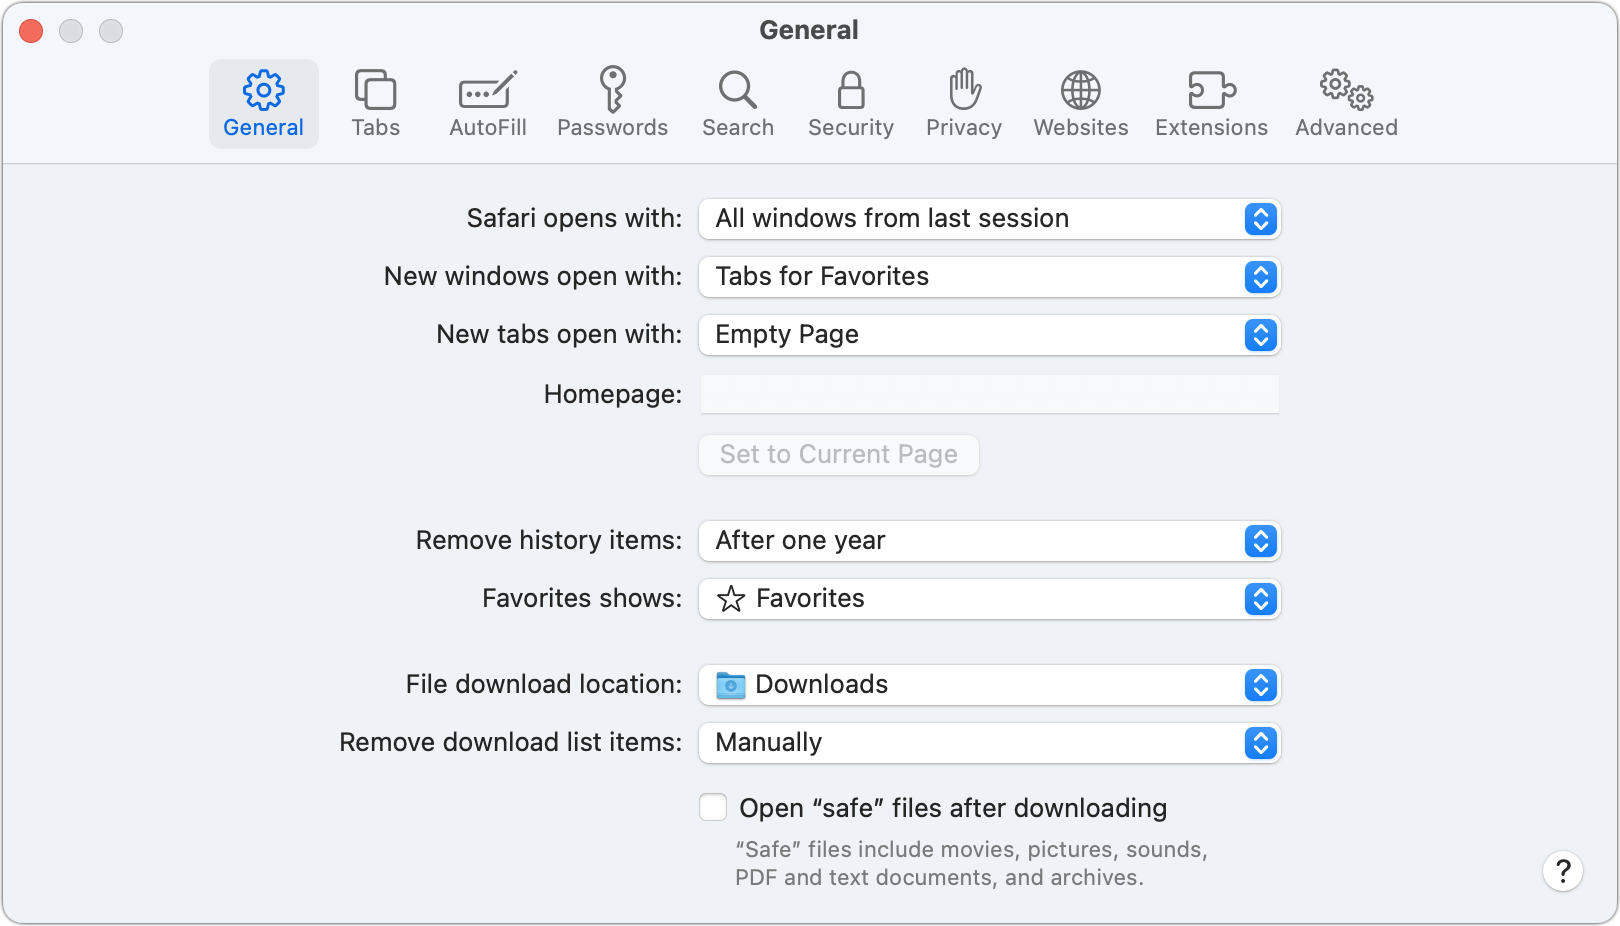1620x926 pixels.
Task: Open the Favorites shows selector
Action: click(x=989, y=599)
